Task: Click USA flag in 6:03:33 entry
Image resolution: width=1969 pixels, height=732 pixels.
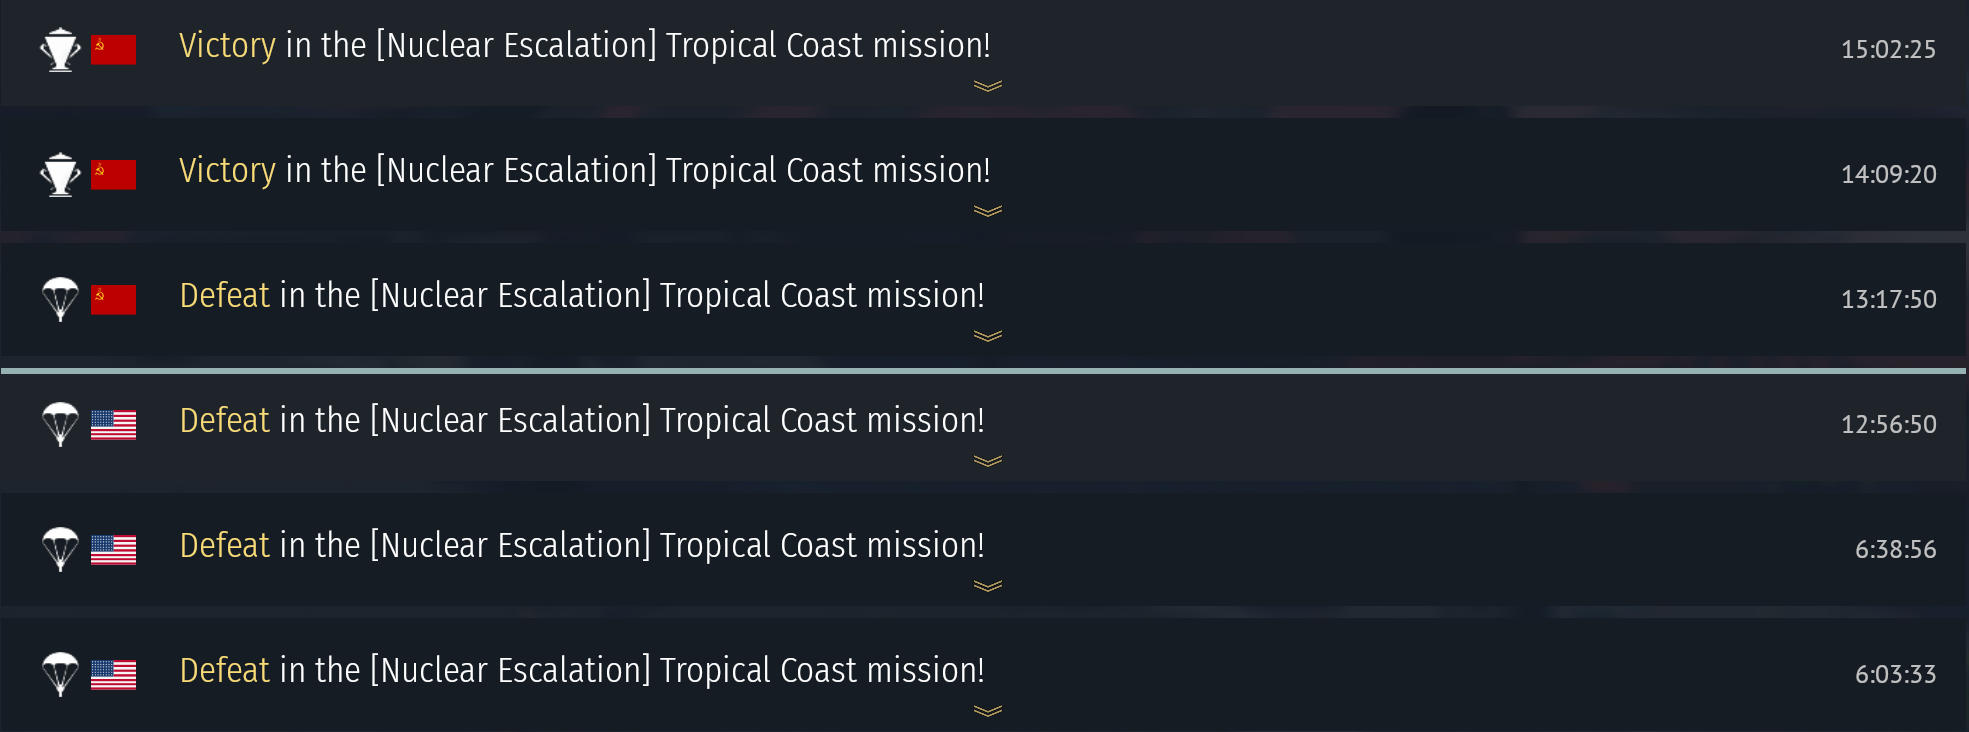Action: tap(113, 674)
